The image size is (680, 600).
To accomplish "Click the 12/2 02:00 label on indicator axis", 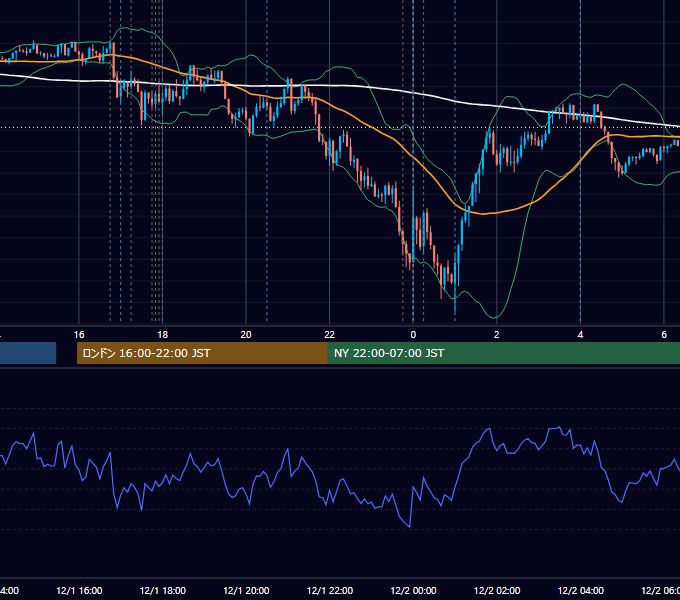I will coord(497,590).
